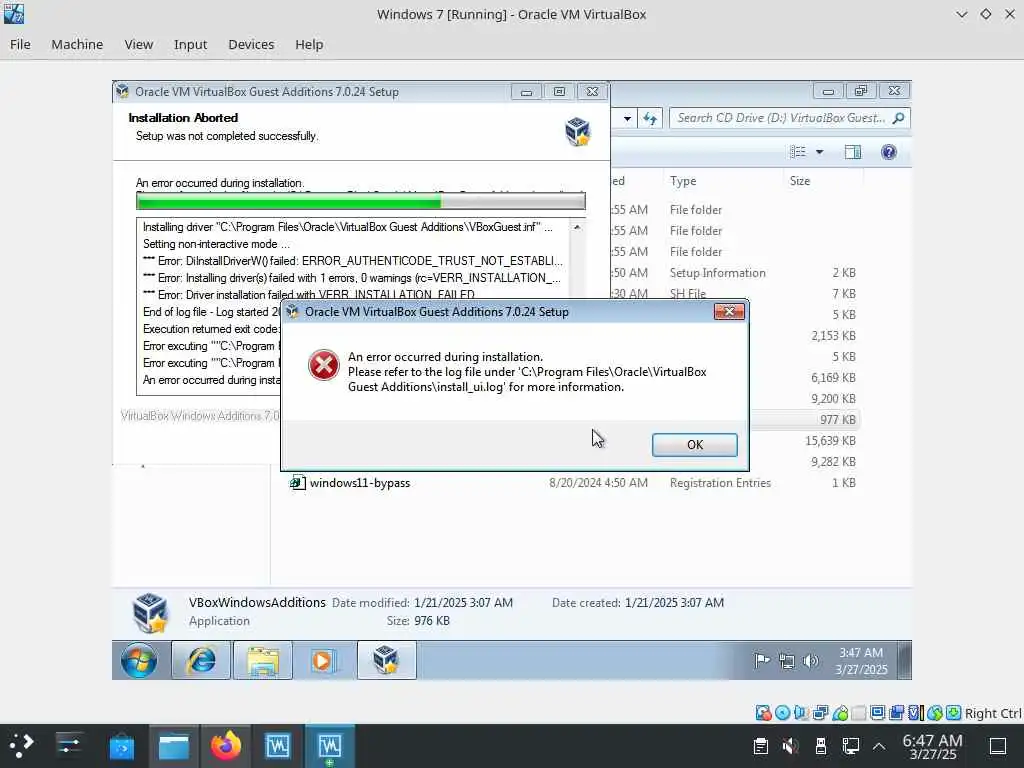Click the Explorer address bar refresh icon
Viewport: 1024px width, 768px height.
click(650, 118)
